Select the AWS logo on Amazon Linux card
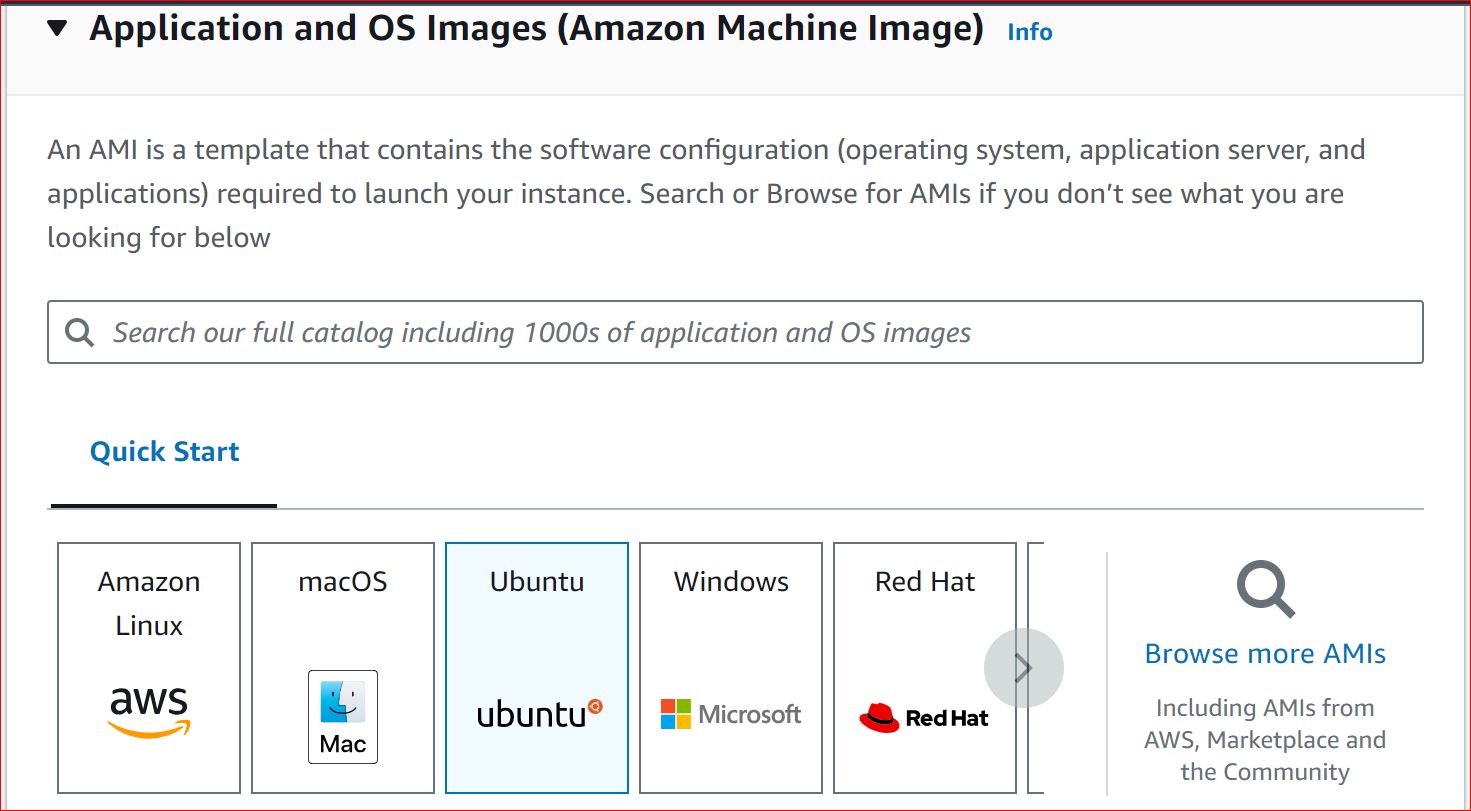Screen dimensions: 1471x811 pyautogui.click(x=148, y=709)
